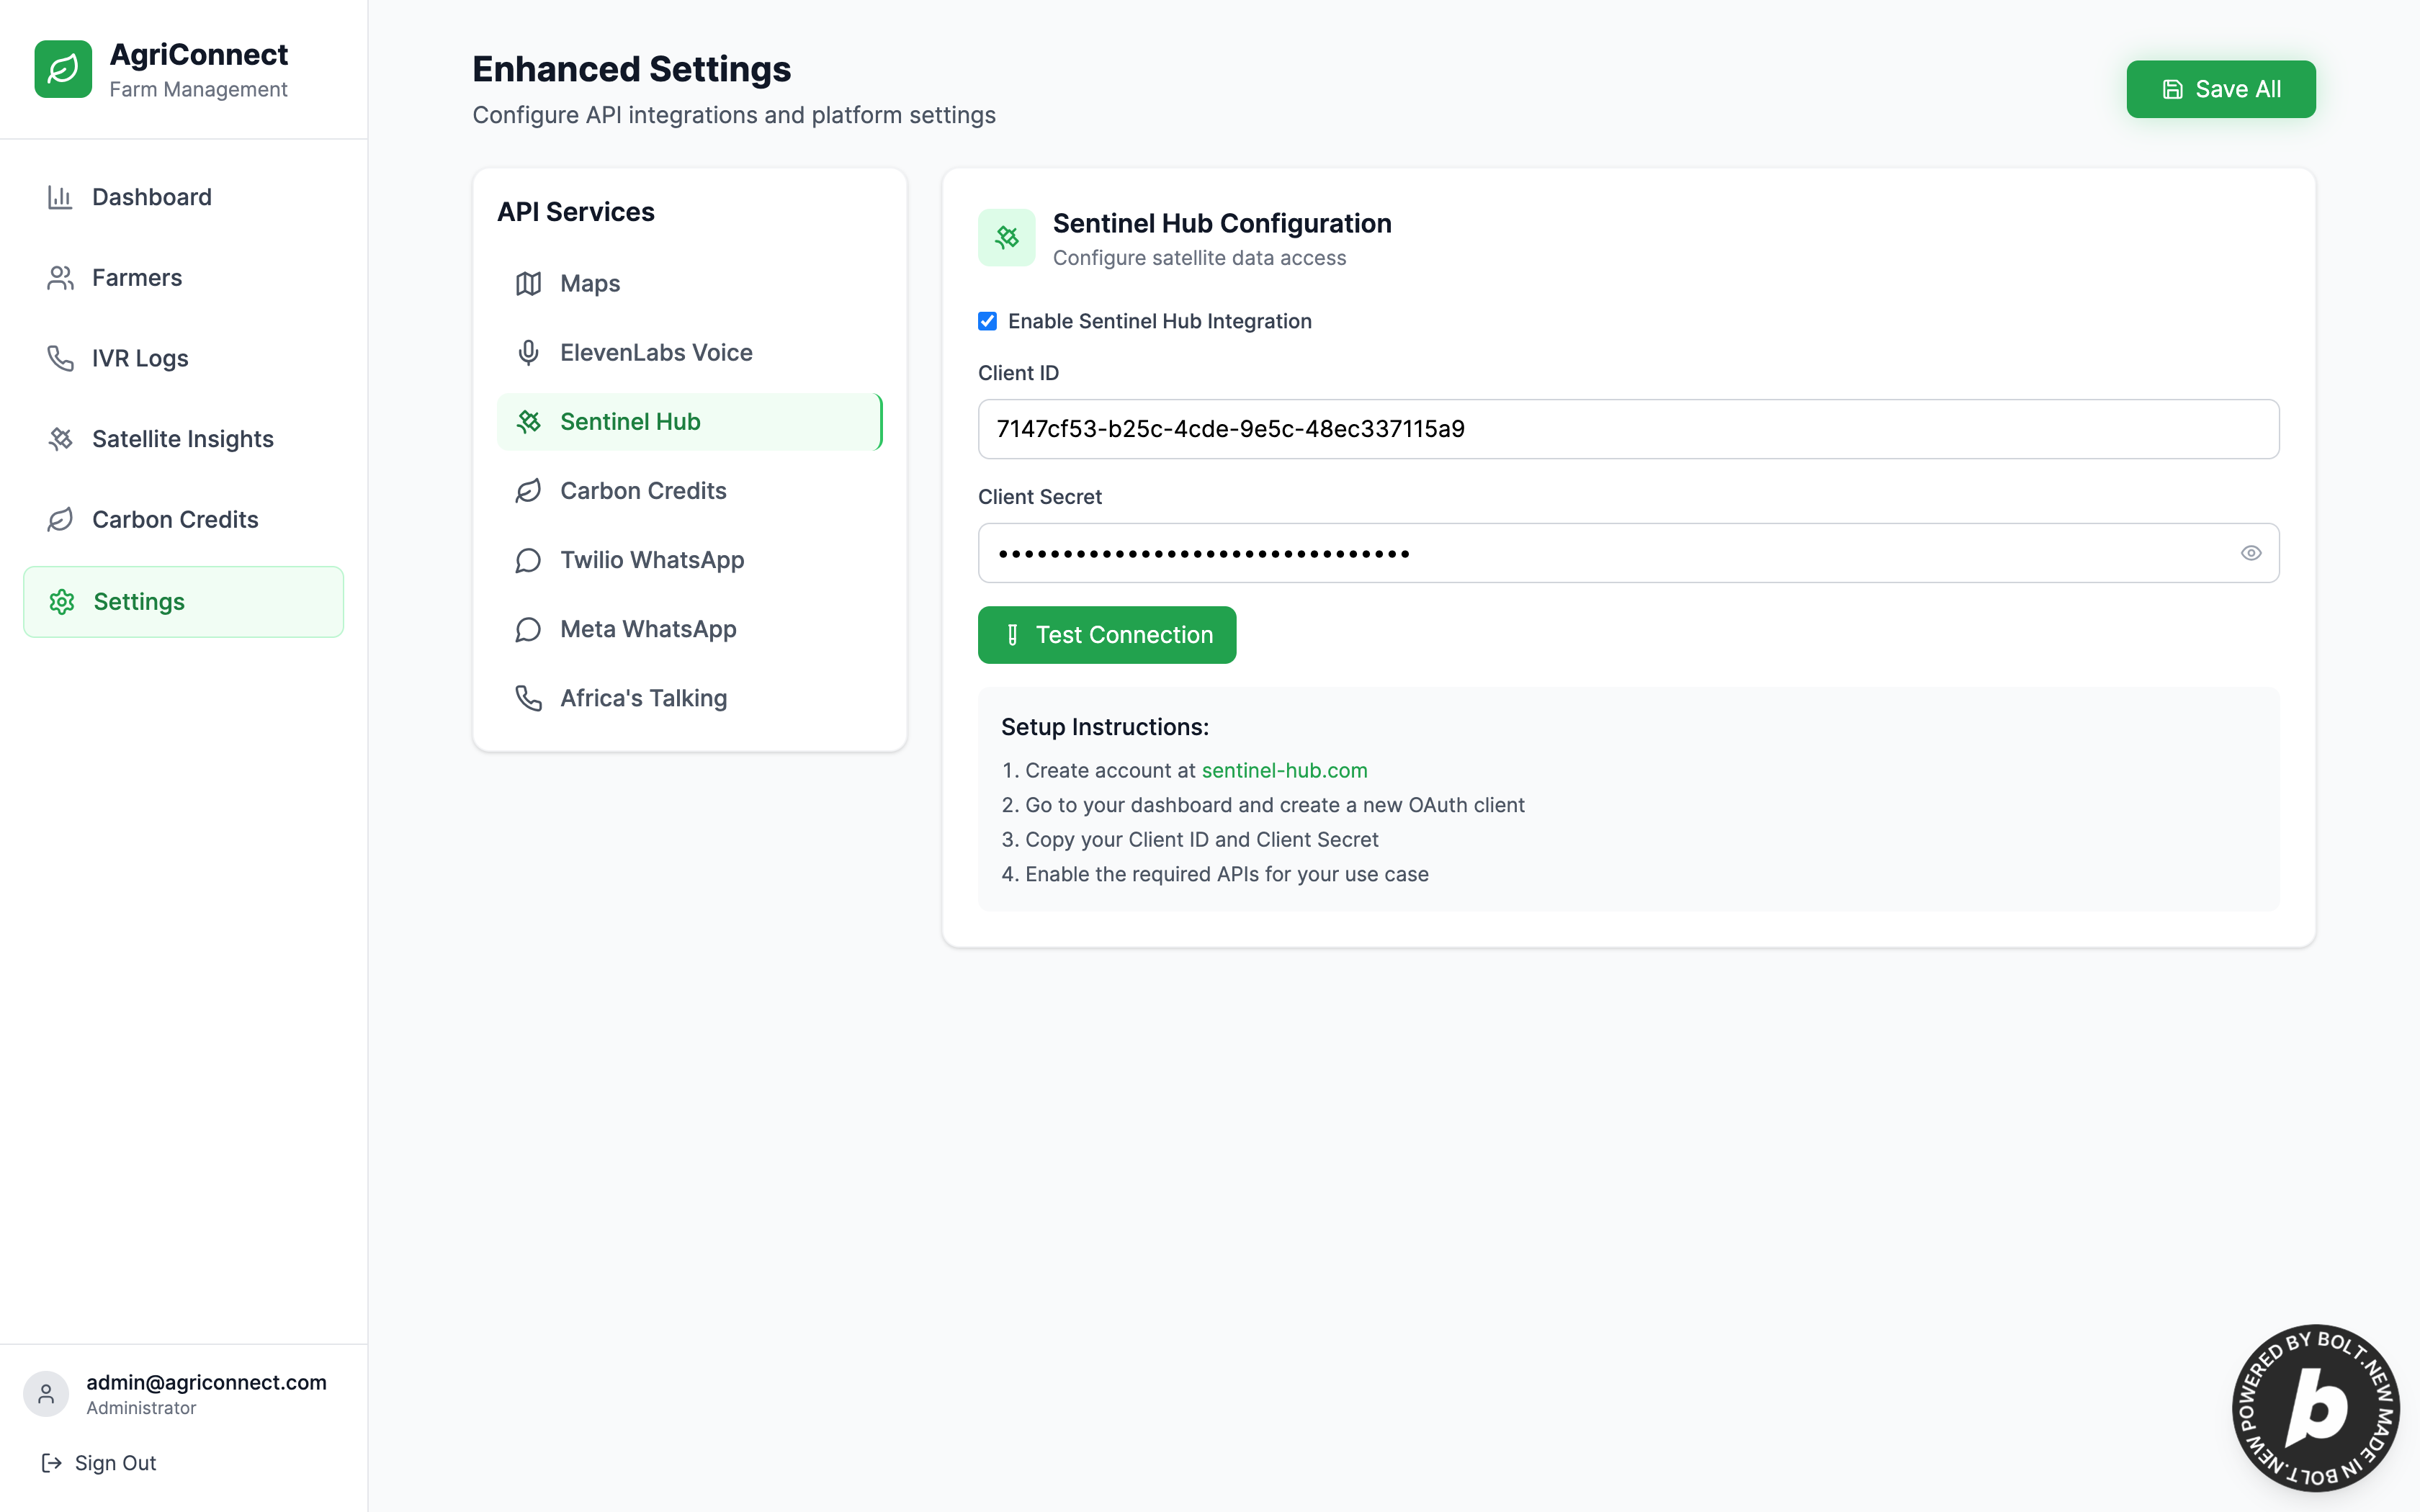2420x1512 pixels.
Task: Disable the Enable Sentinel Hub Integration checkbox
Action: pyautogui.click(x=987, y=321)
